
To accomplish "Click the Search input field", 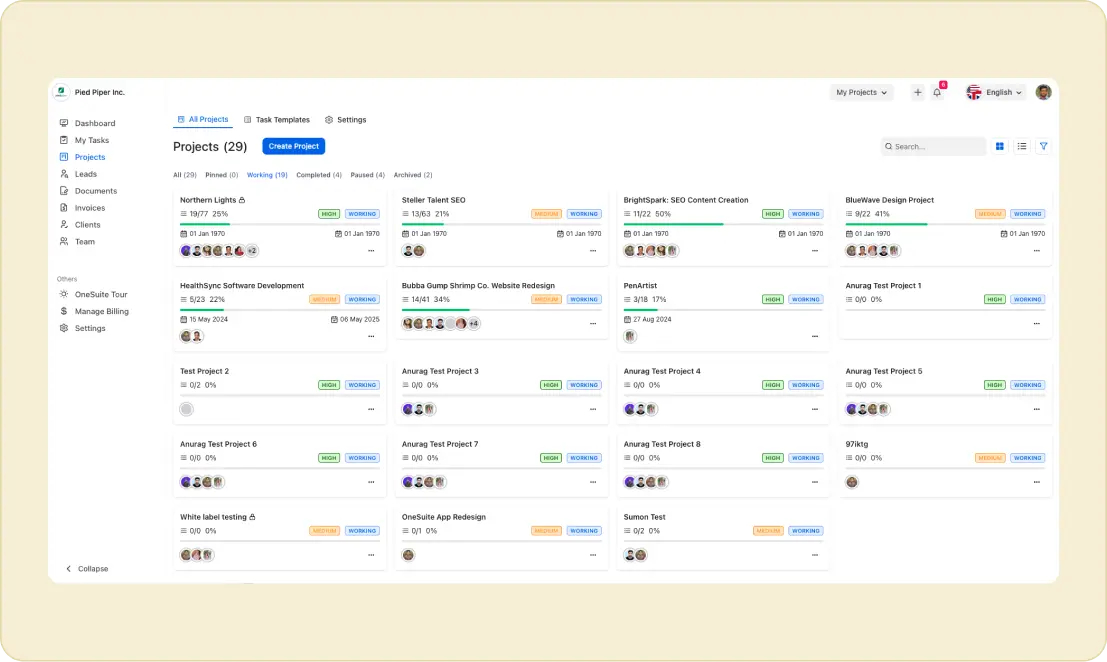I will pyautogui.click(x=933, y=147).
